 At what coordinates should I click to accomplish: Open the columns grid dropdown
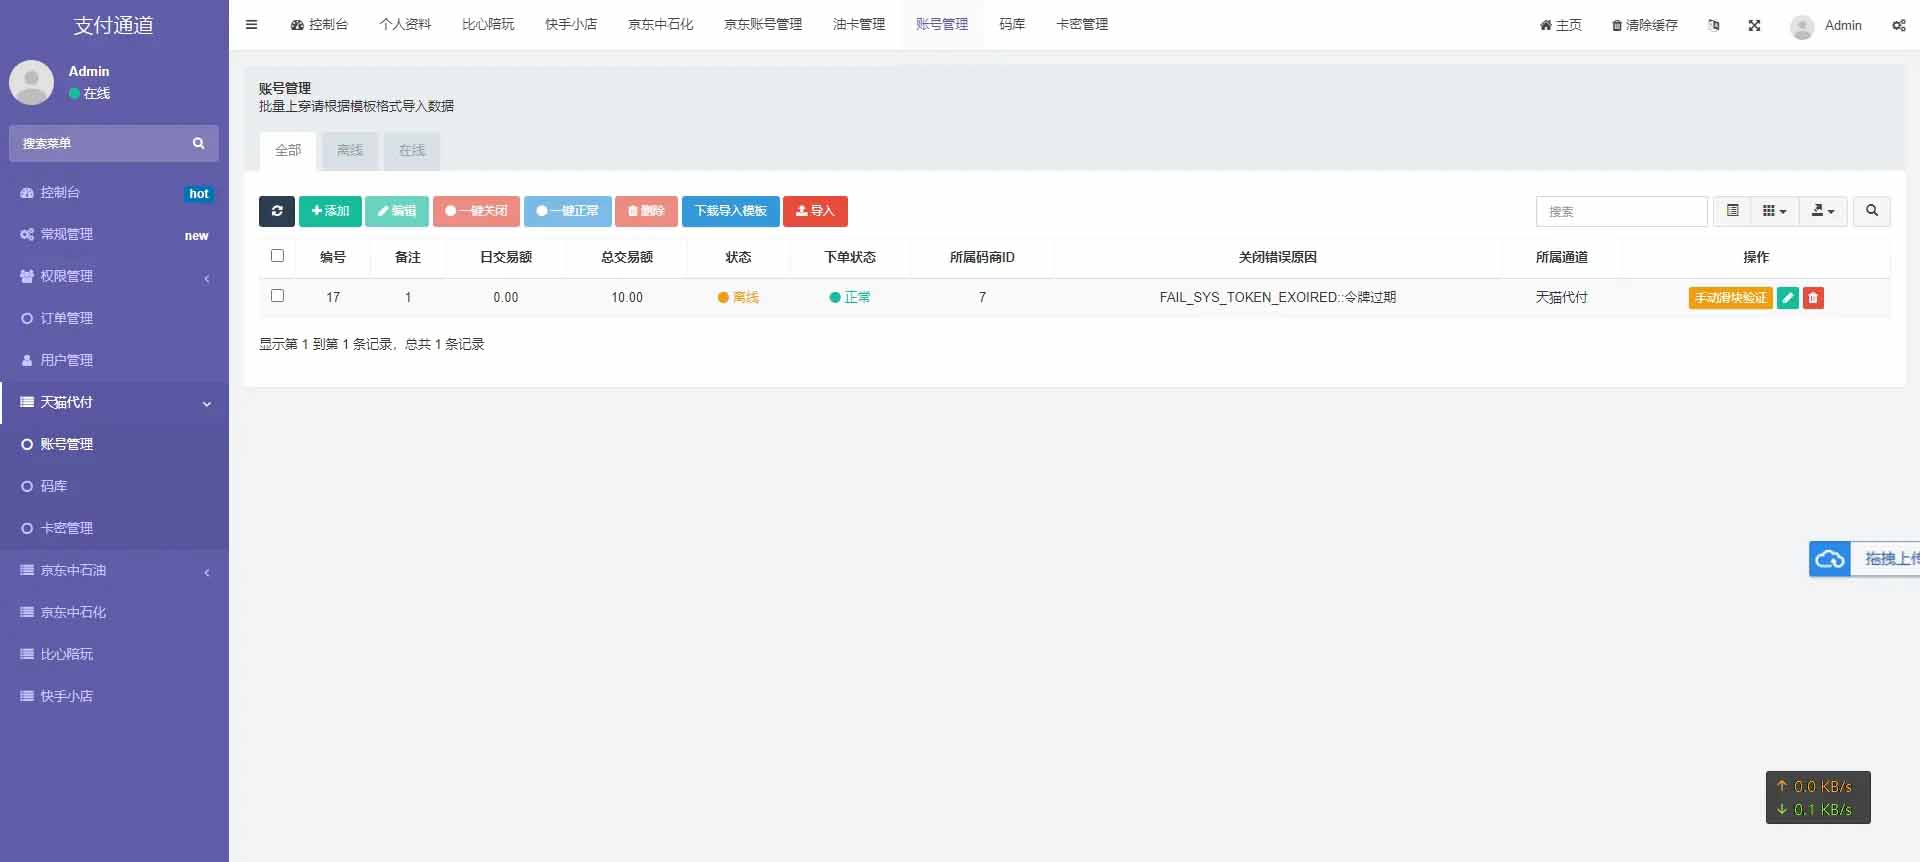pos(1774,211)
